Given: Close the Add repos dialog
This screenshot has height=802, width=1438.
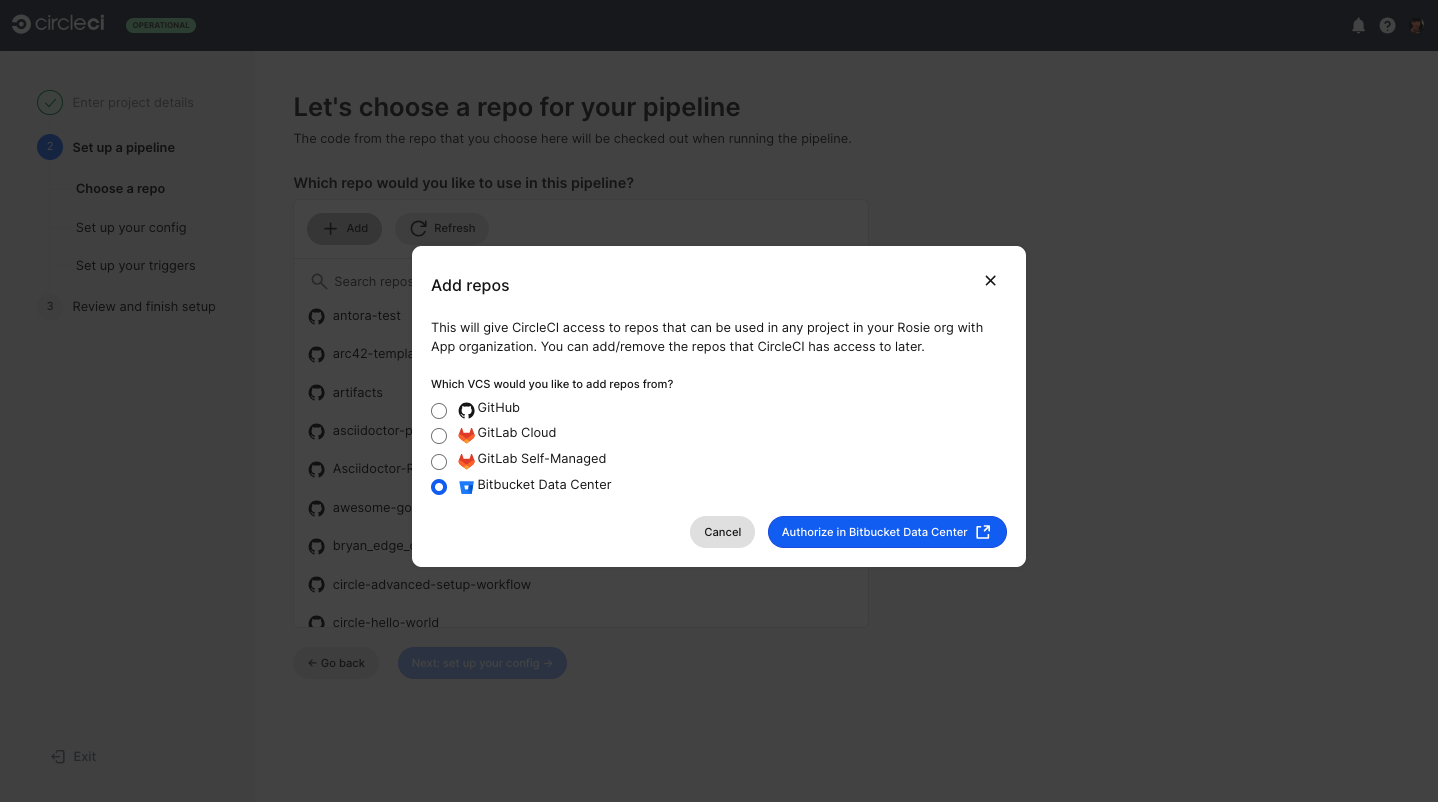Looking at the screenshot, I should pos(990,281).
